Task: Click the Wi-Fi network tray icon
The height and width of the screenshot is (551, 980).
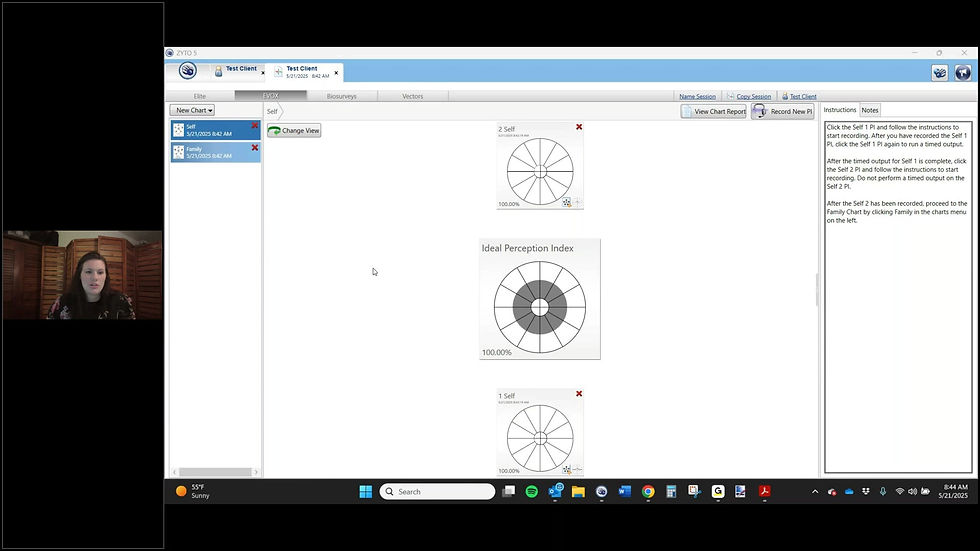Action: [899, 492]
